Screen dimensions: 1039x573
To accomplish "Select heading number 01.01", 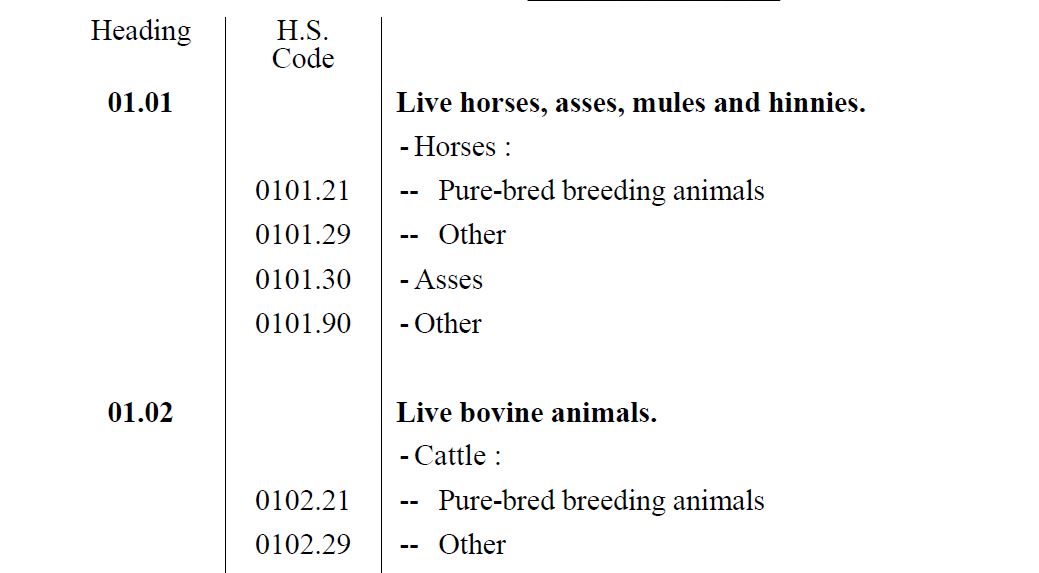I will [140, 103].
